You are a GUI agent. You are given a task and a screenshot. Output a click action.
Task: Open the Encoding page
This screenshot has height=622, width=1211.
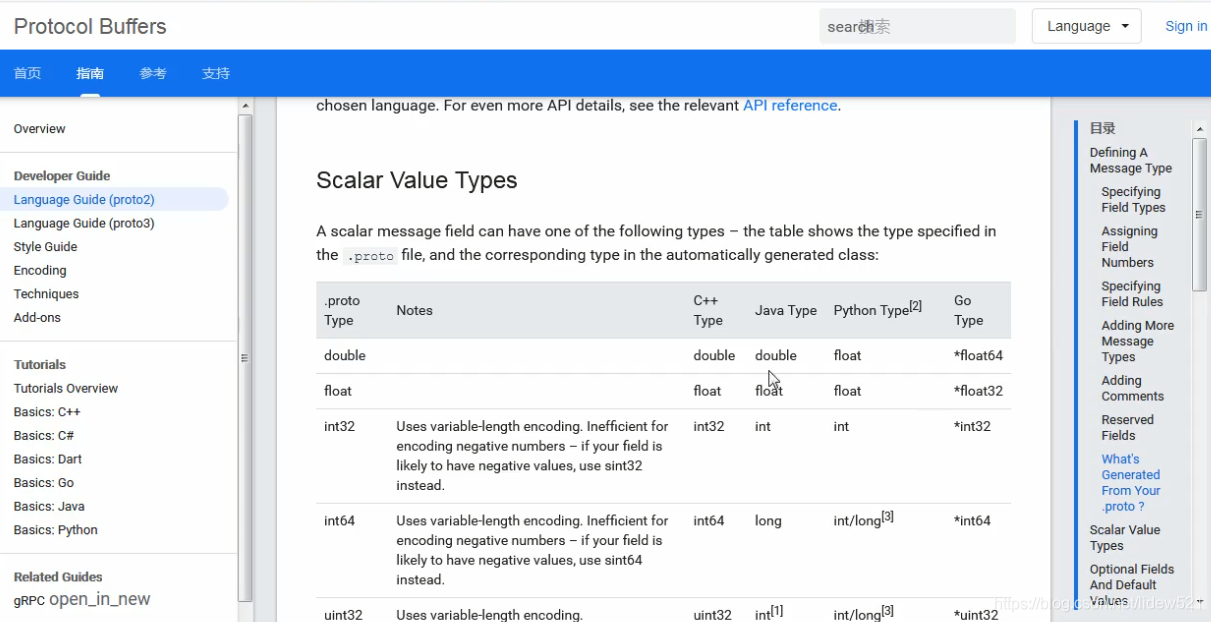[40, 270]
